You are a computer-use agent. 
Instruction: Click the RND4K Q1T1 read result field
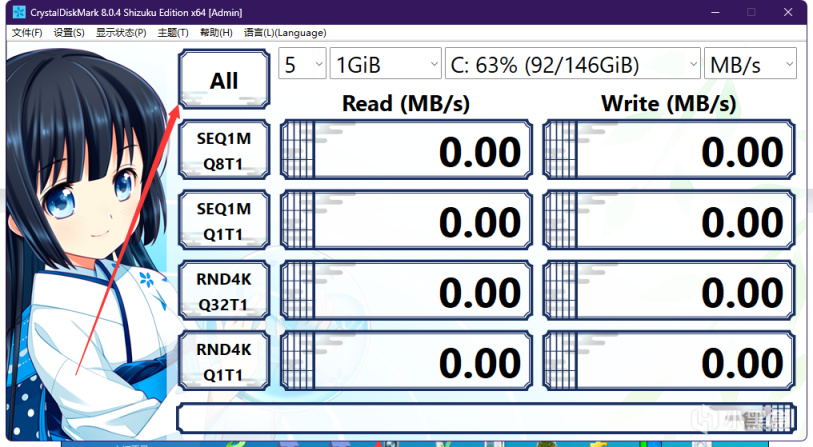click(x=406, y=361)
